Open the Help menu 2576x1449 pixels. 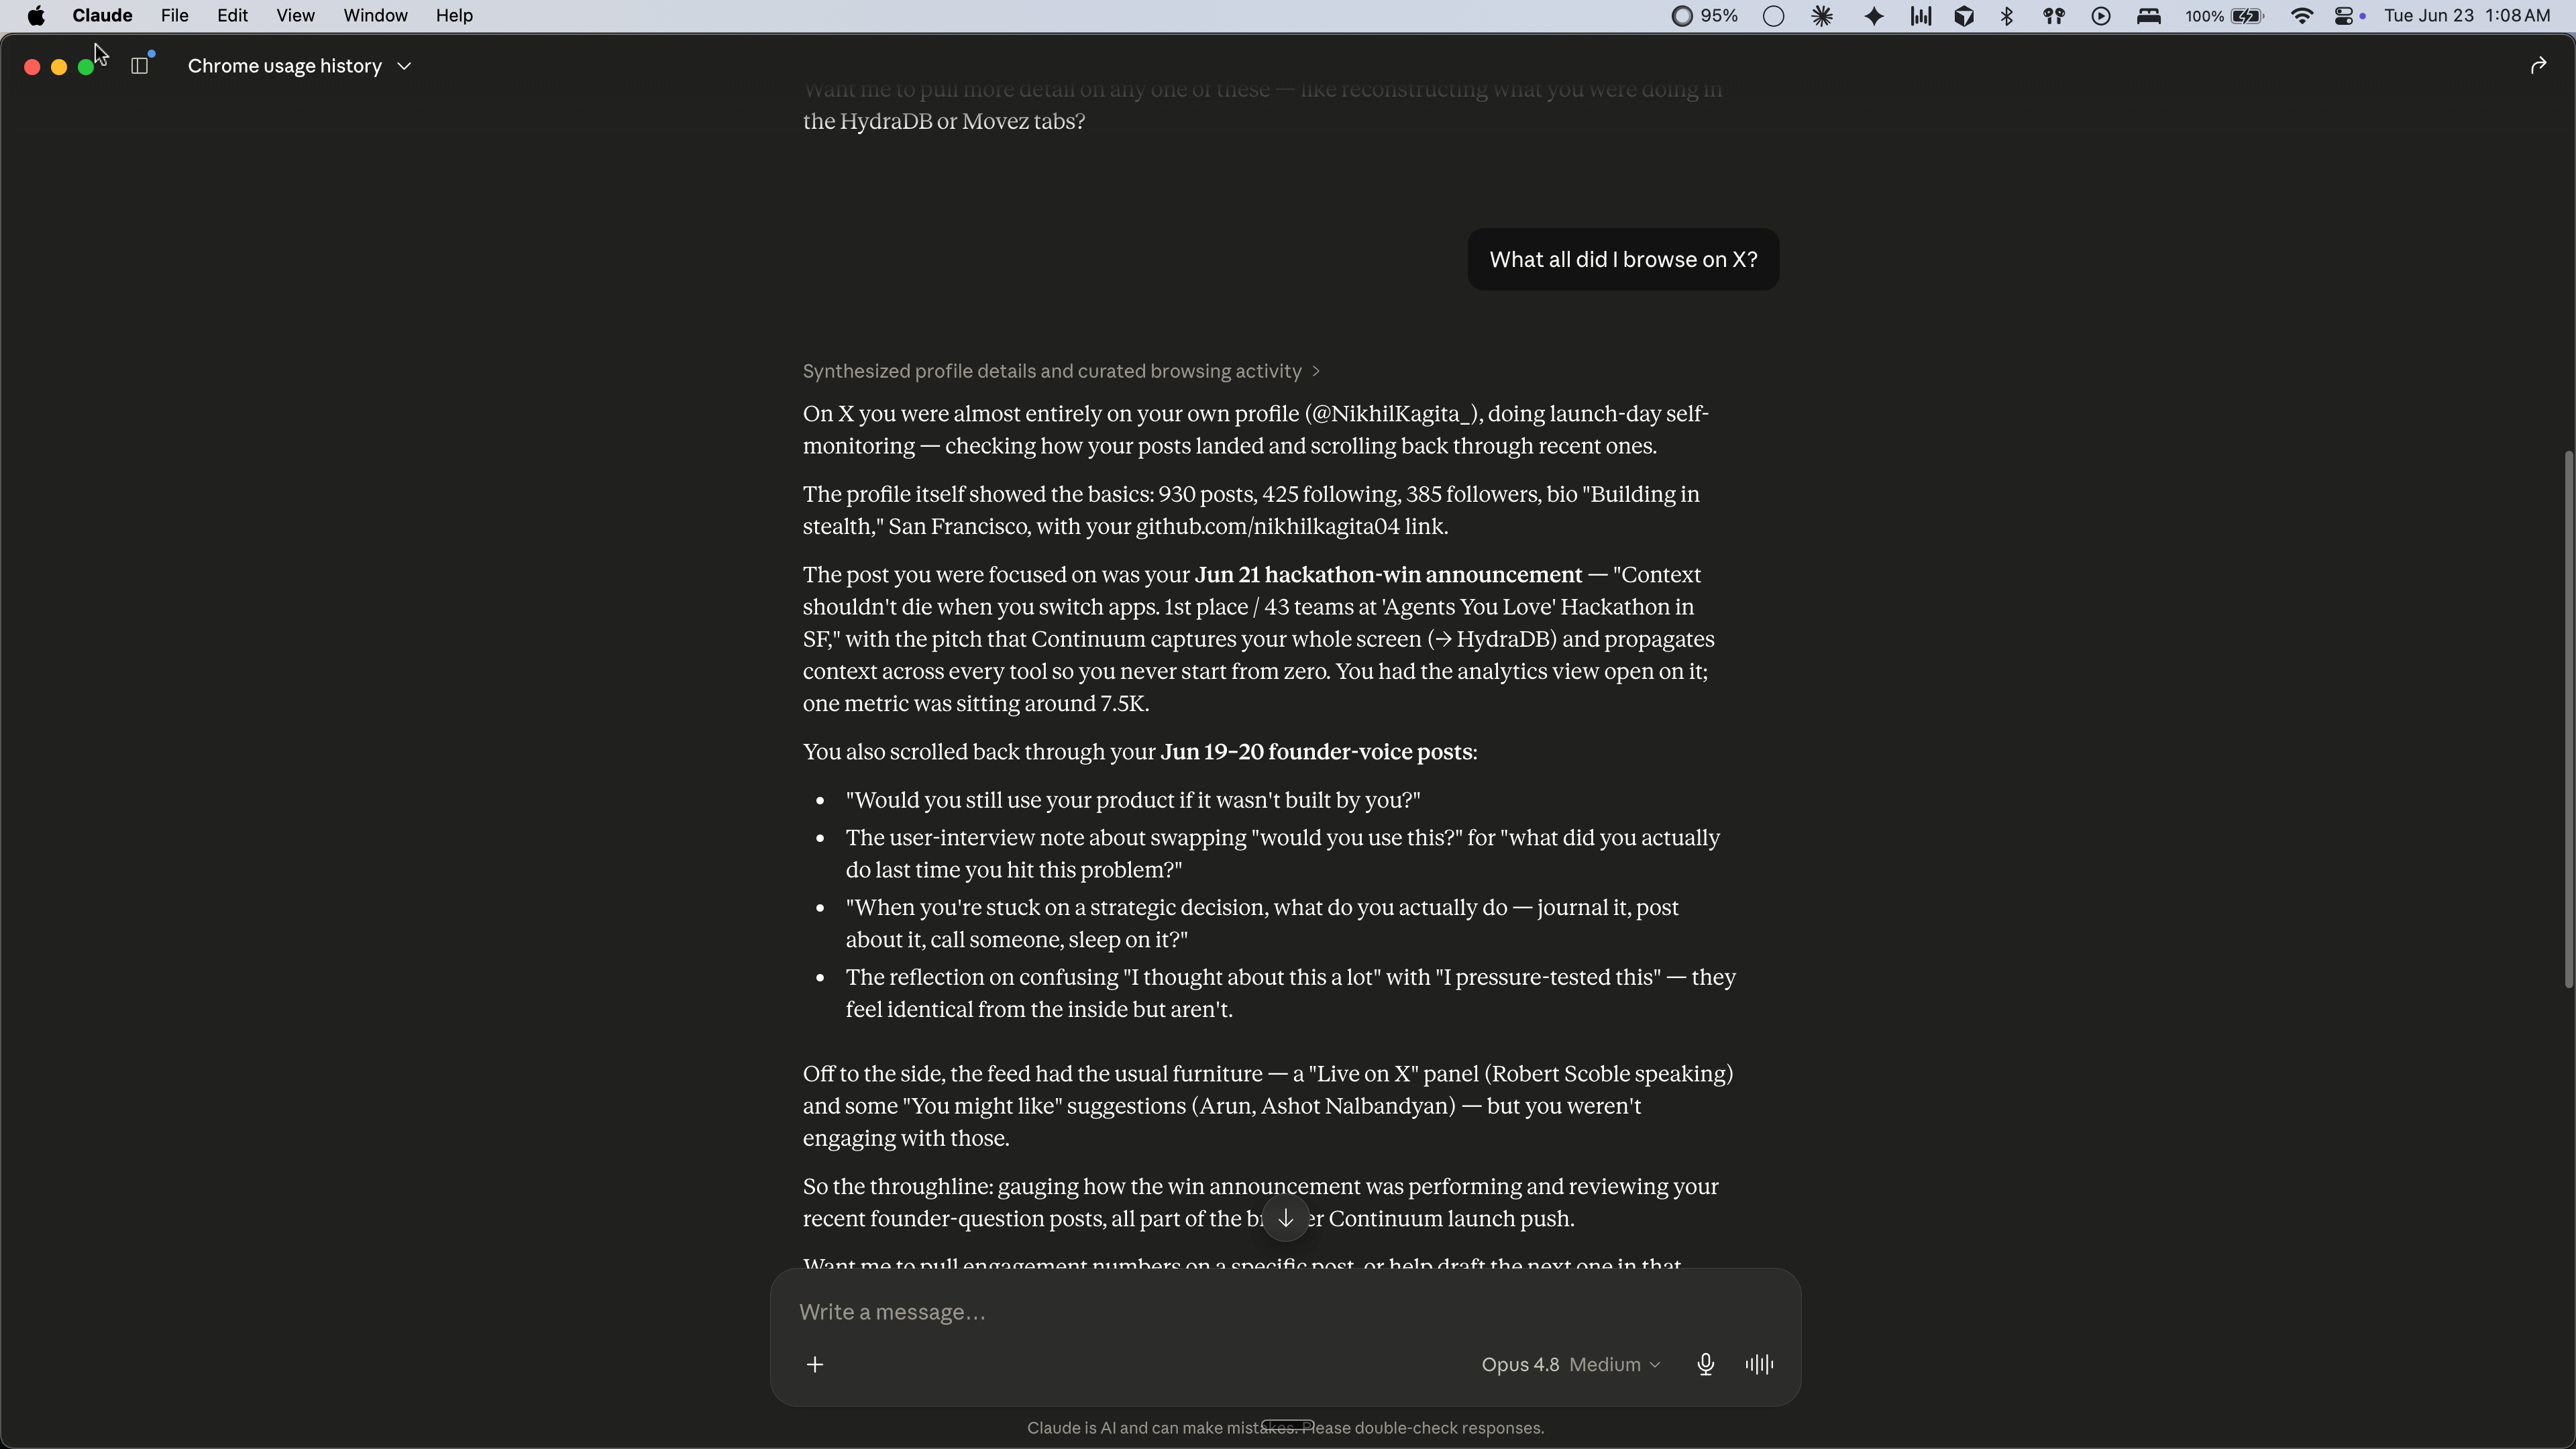tap(454, 16)
